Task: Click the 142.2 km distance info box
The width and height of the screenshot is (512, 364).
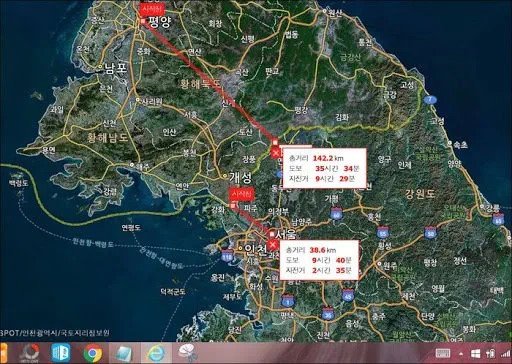Action: pyautogui.click(x=325, y=168)
